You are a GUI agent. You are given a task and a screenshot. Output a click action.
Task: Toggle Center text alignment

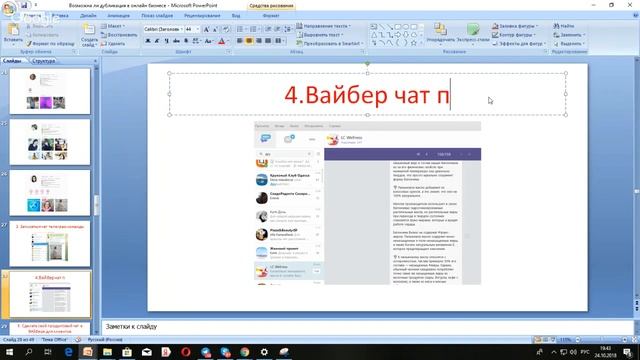click(249, 41)
